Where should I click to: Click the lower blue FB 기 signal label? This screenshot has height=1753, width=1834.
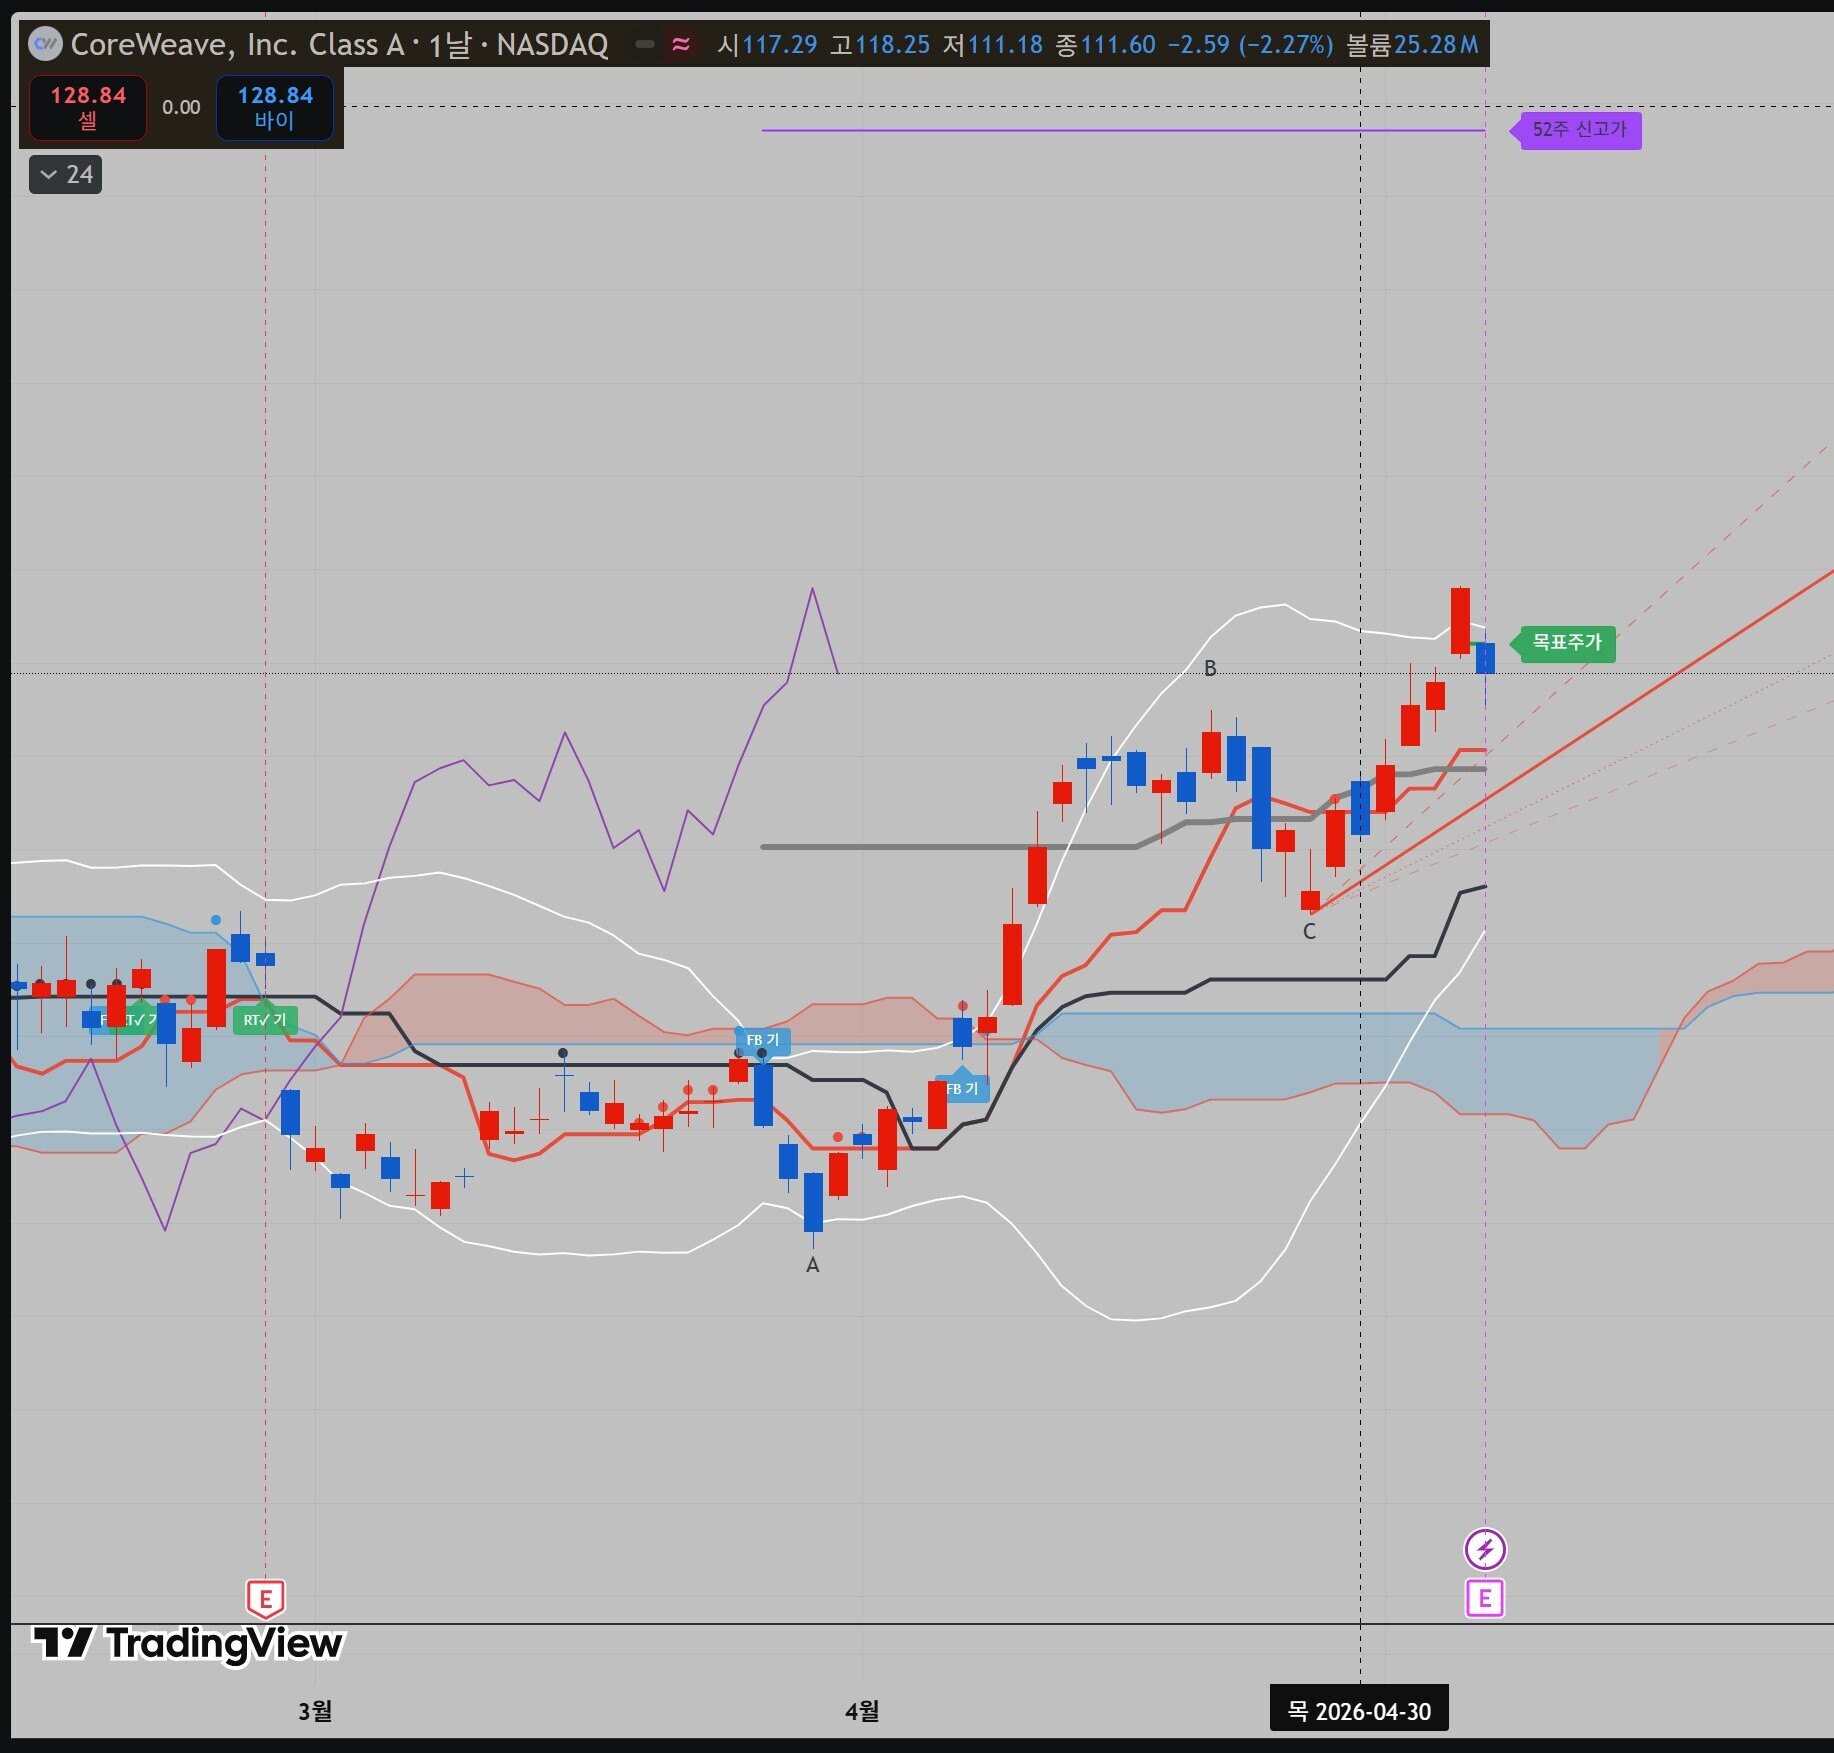pos(962,1089)
